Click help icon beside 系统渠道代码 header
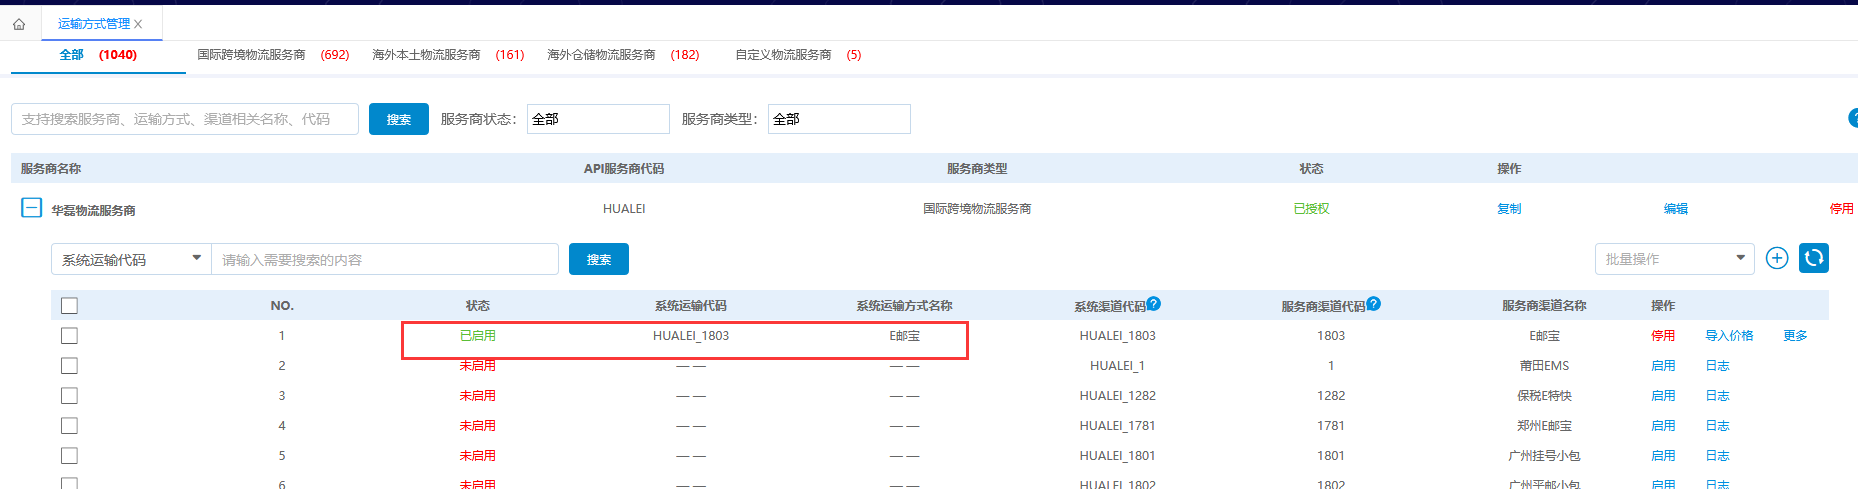The width and height of the screenshot is (1858, 489). point(1153,304)
